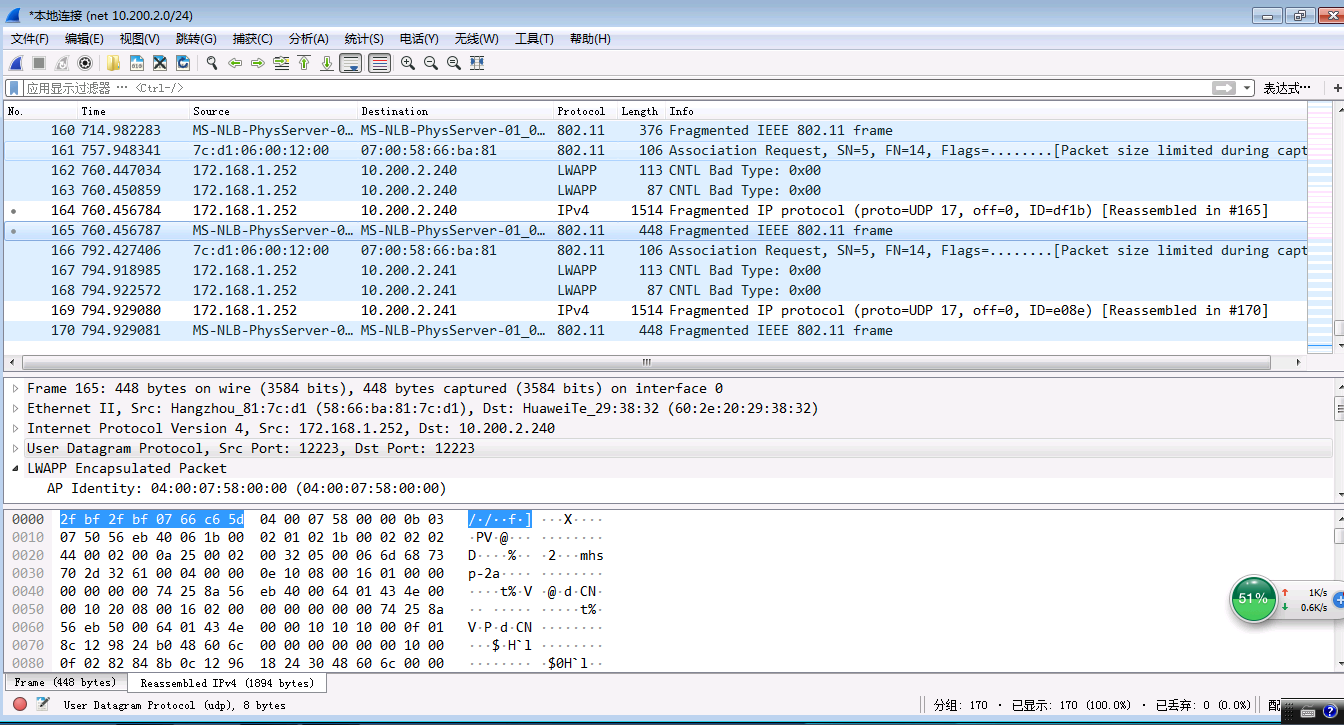Switch to Reassembled IPv4 (1894 bytes) tab
This screenshot has height=725, width=1344.
(x=227, y=684)
